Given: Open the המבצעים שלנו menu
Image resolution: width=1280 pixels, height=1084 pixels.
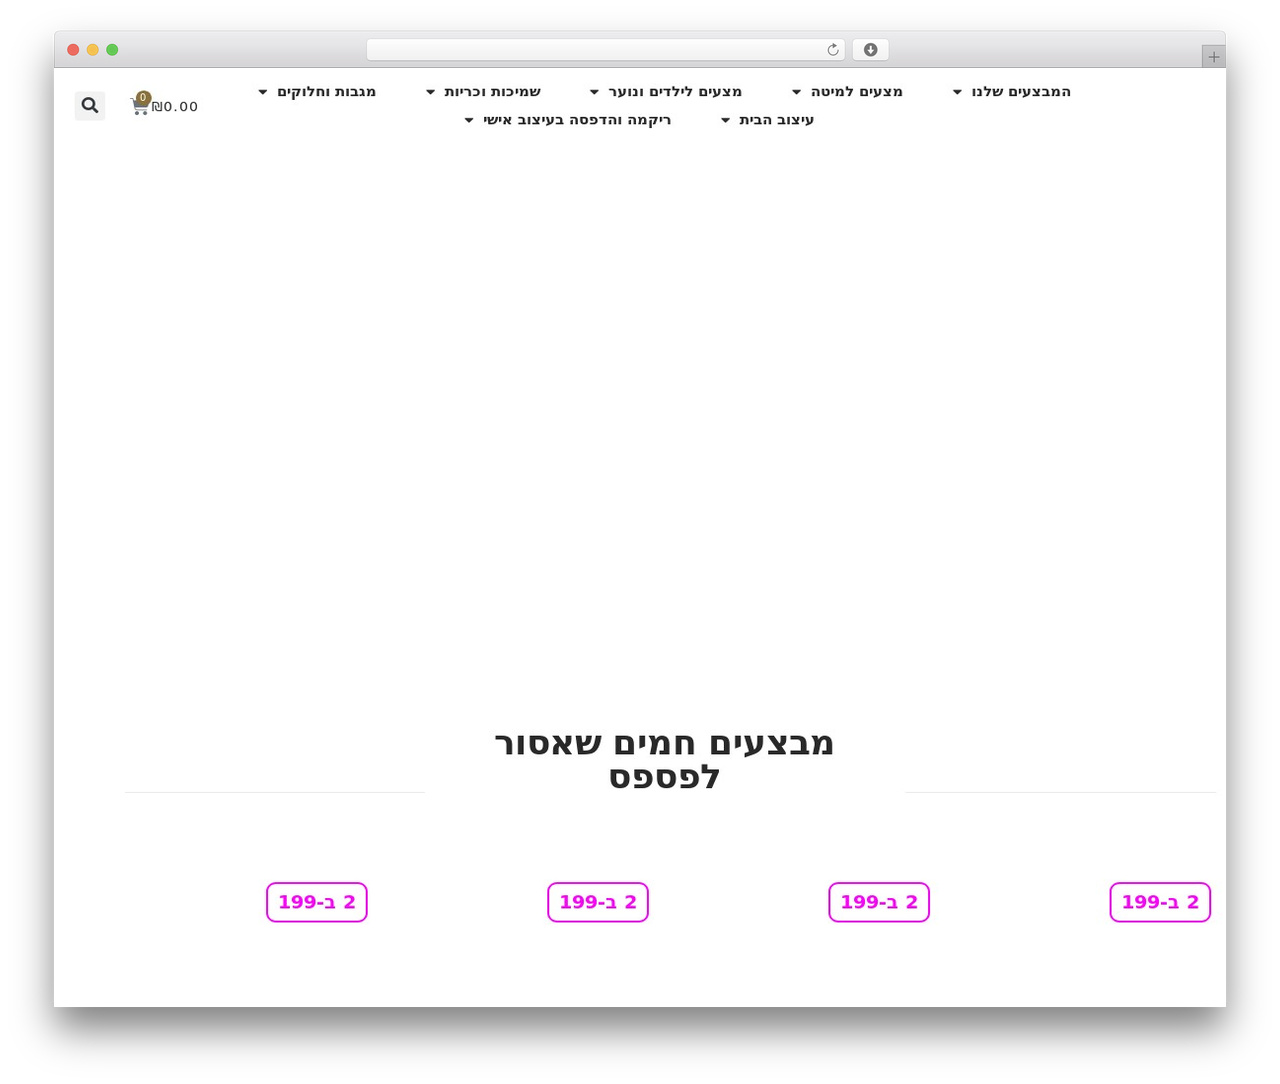Looking at the screenshot, I should [x=1021, y=92].
